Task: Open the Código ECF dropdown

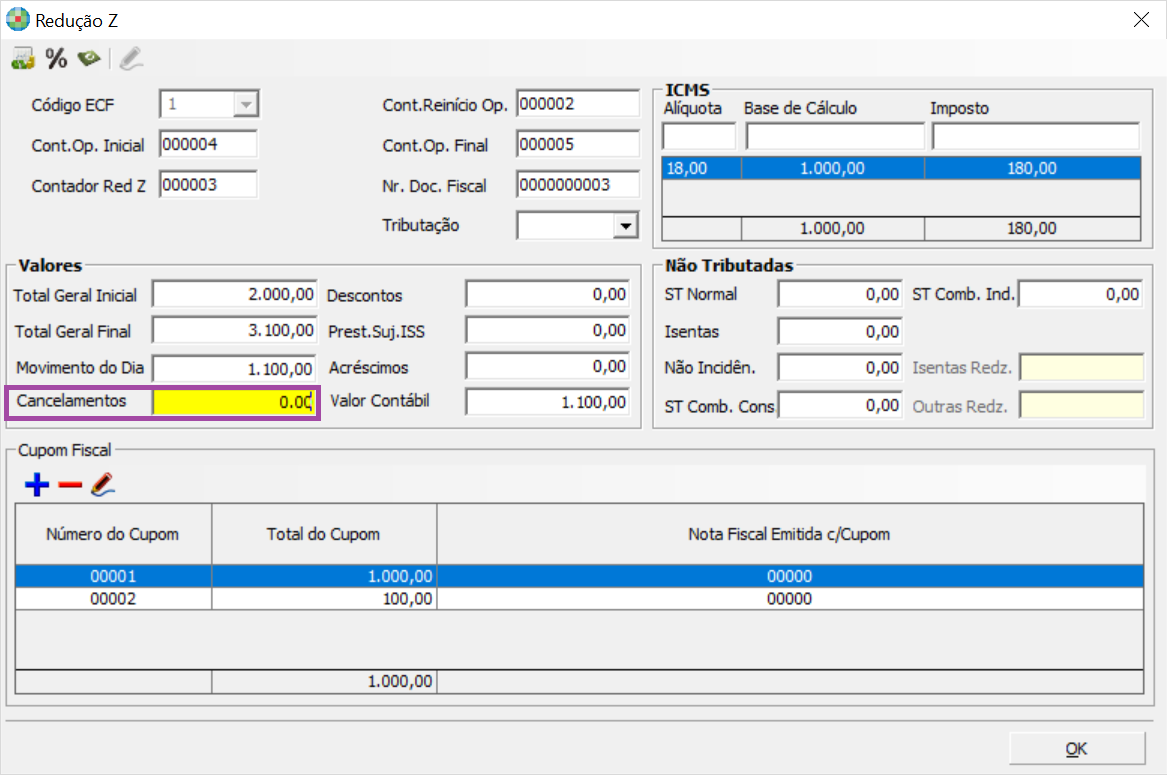Action: coord(246,104)
